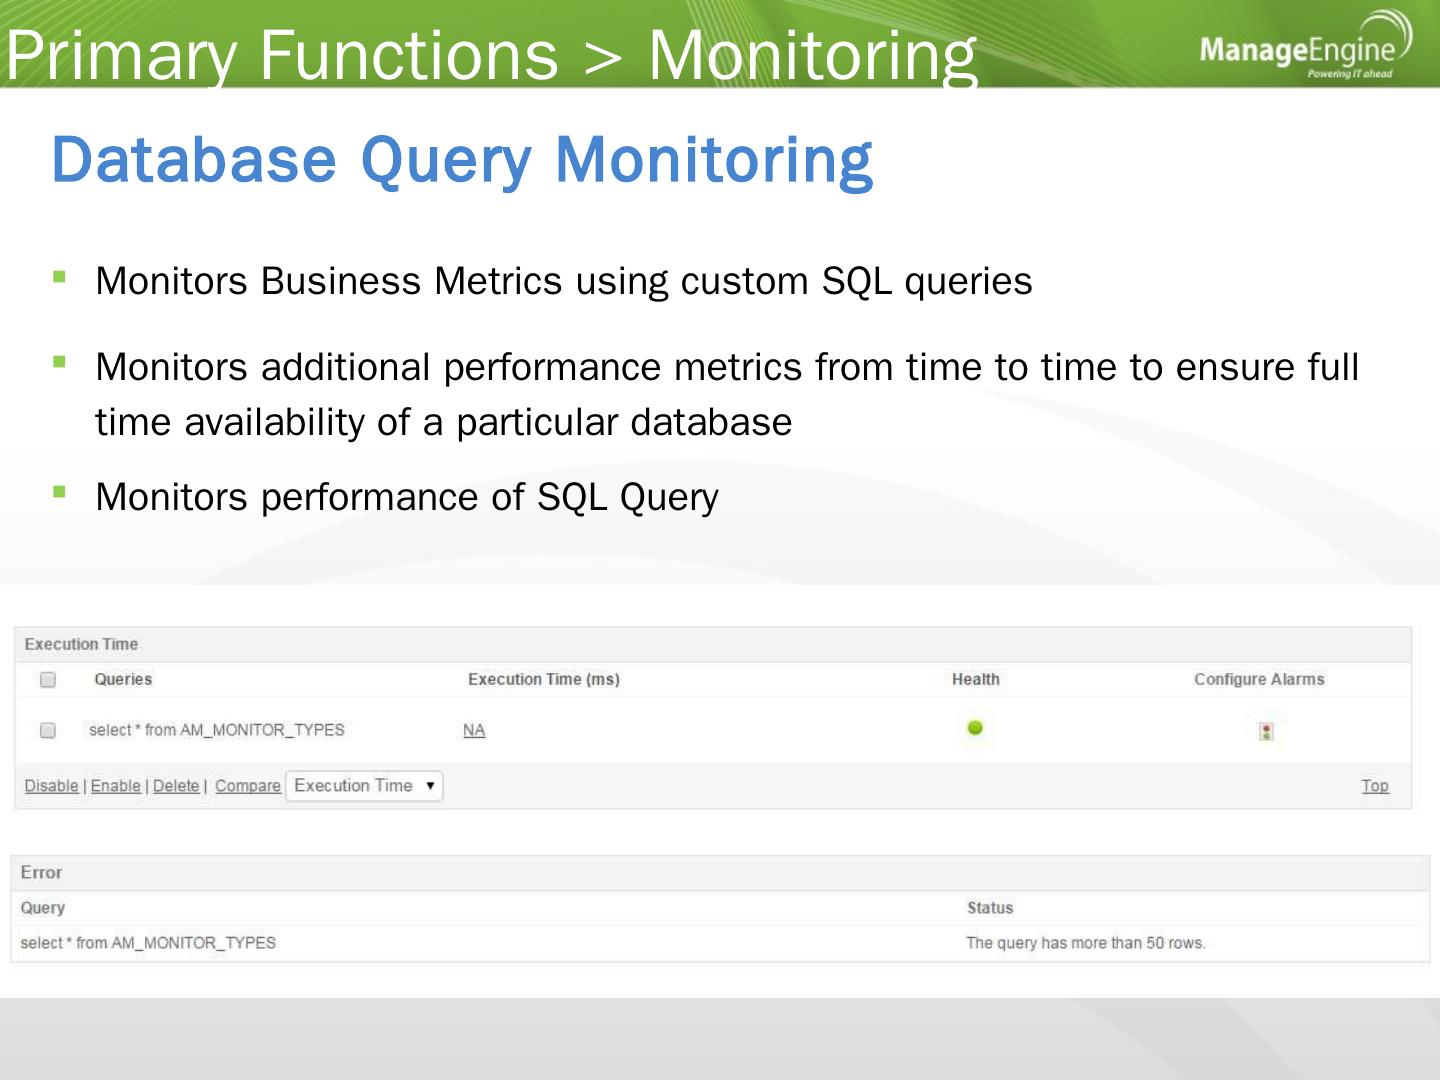
Task: Click the Execution Time (ms) column header
Action: (543, 679)
